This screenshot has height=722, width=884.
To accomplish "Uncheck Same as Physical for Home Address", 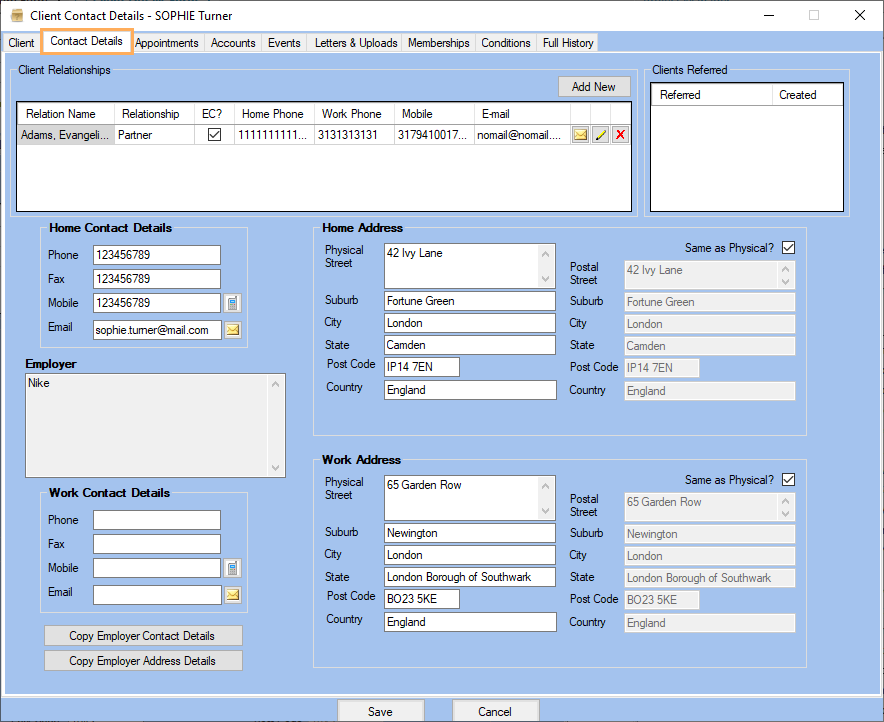I will [789, 247].
